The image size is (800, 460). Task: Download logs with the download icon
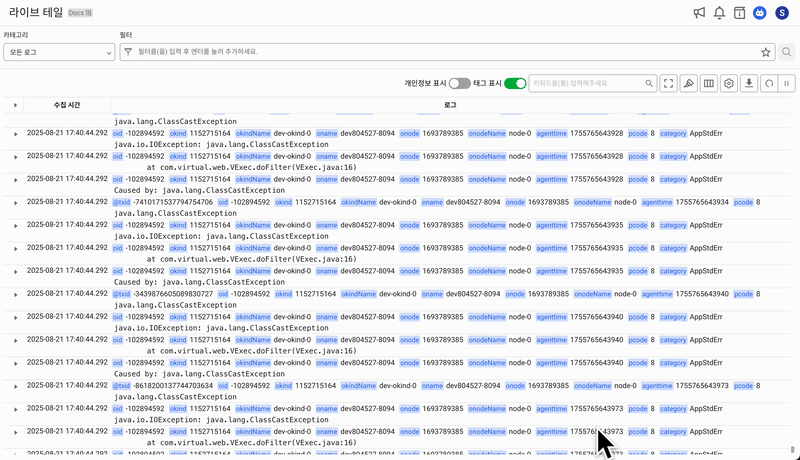749,83
